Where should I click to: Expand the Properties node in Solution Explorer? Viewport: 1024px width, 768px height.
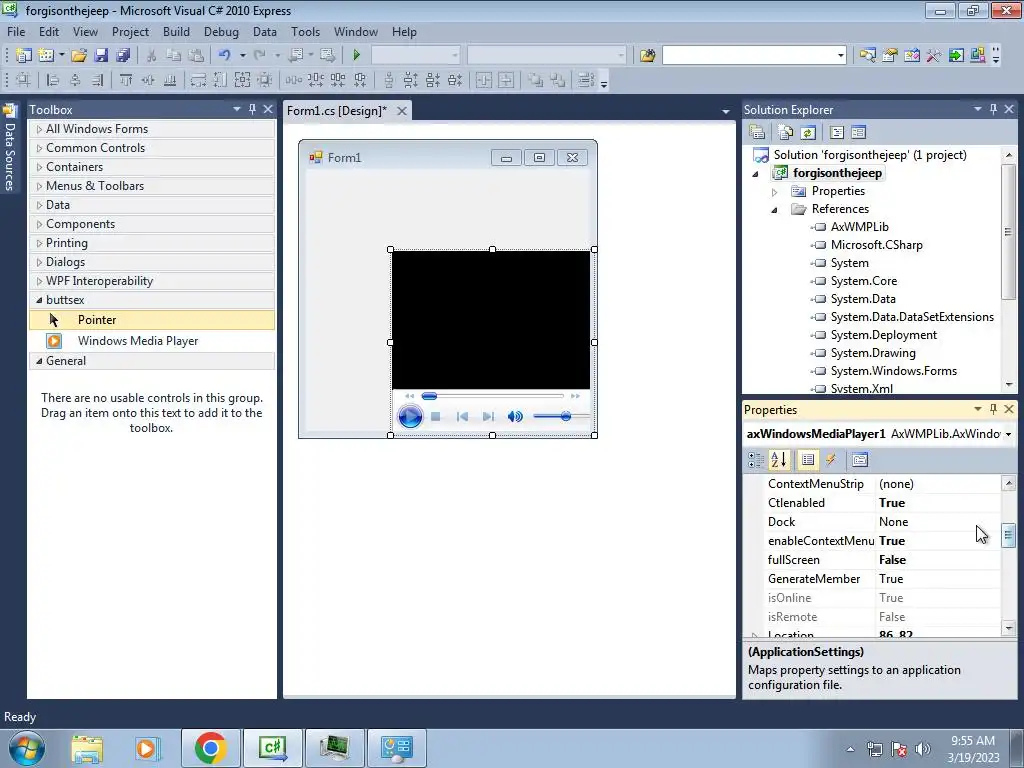coord(775,192)
